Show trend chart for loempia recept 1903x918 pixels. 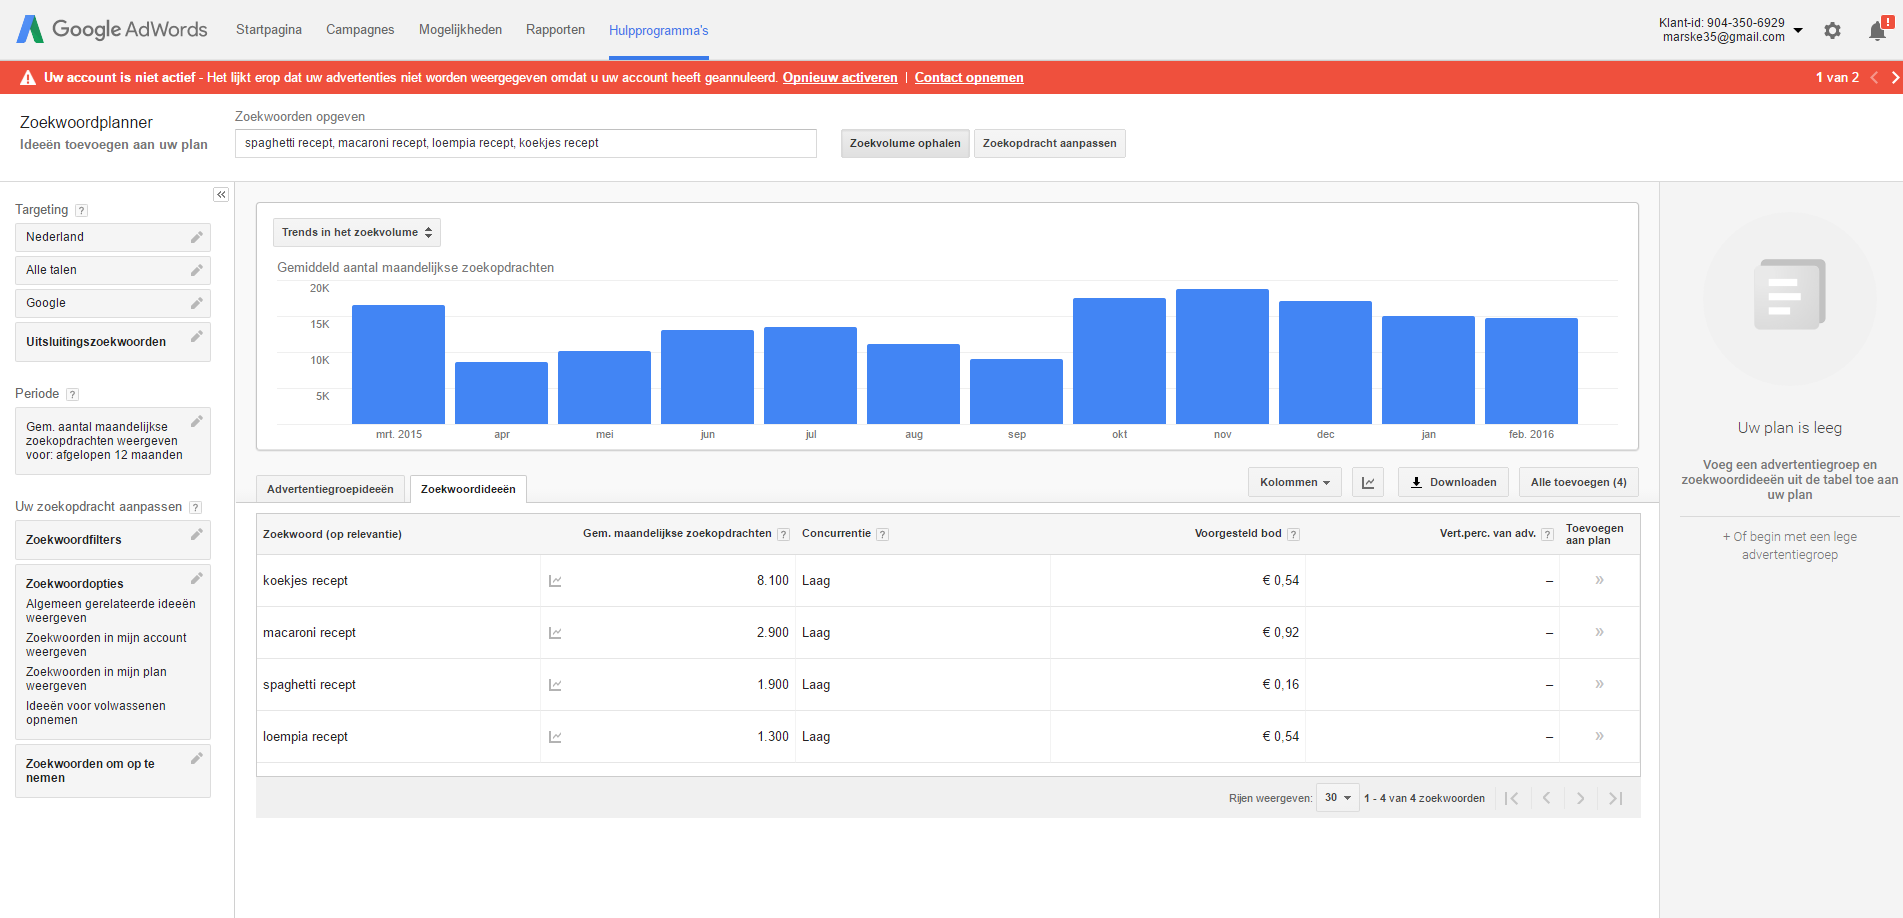(x=555, y=737)
